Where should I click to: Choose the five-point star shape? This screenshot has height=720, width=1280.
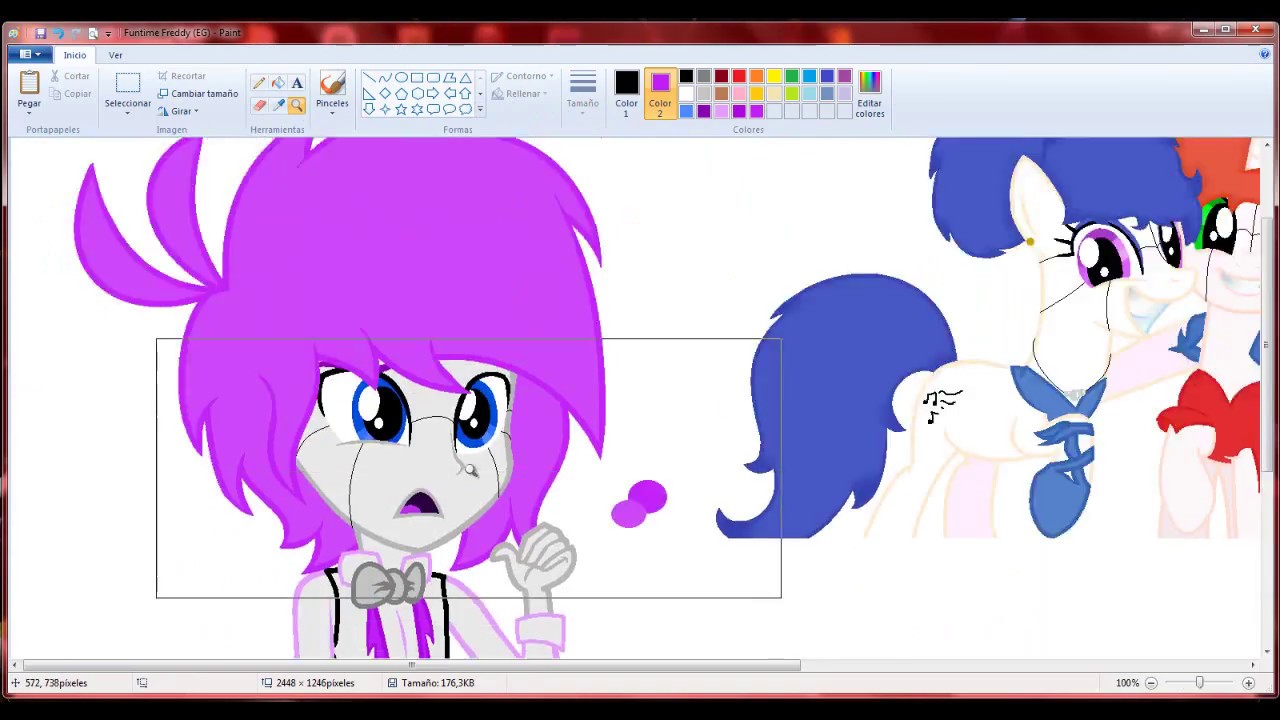coord(401,109)
